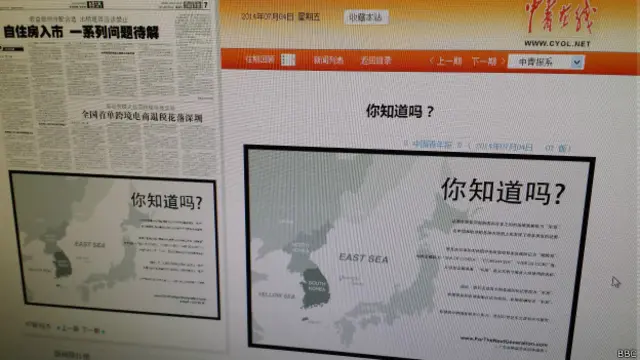Go to the next page with 下一版
Screen dimensions: 640x360
tap(91, 330)
